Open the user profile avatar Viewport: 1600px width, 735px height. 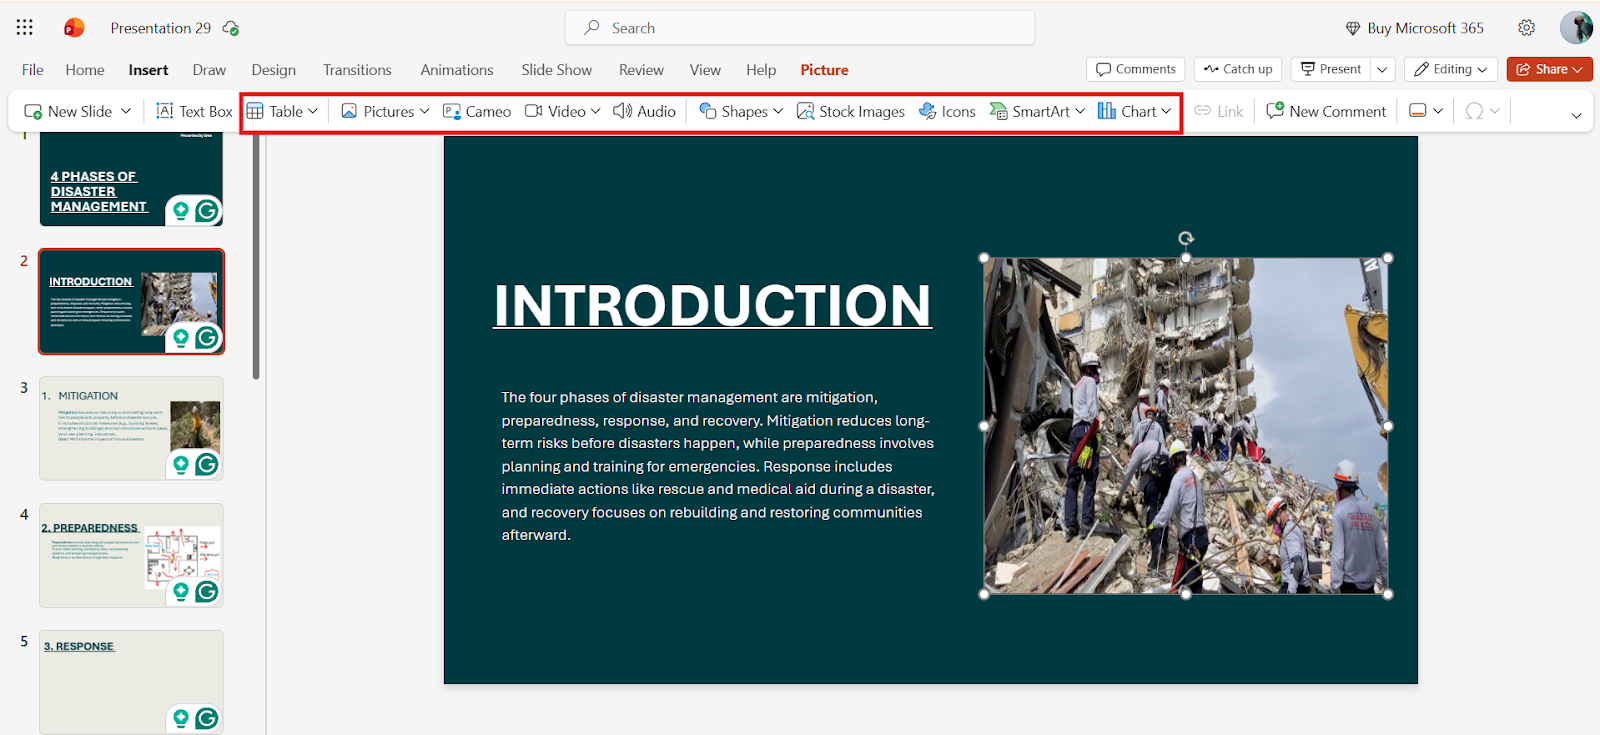1576,28
